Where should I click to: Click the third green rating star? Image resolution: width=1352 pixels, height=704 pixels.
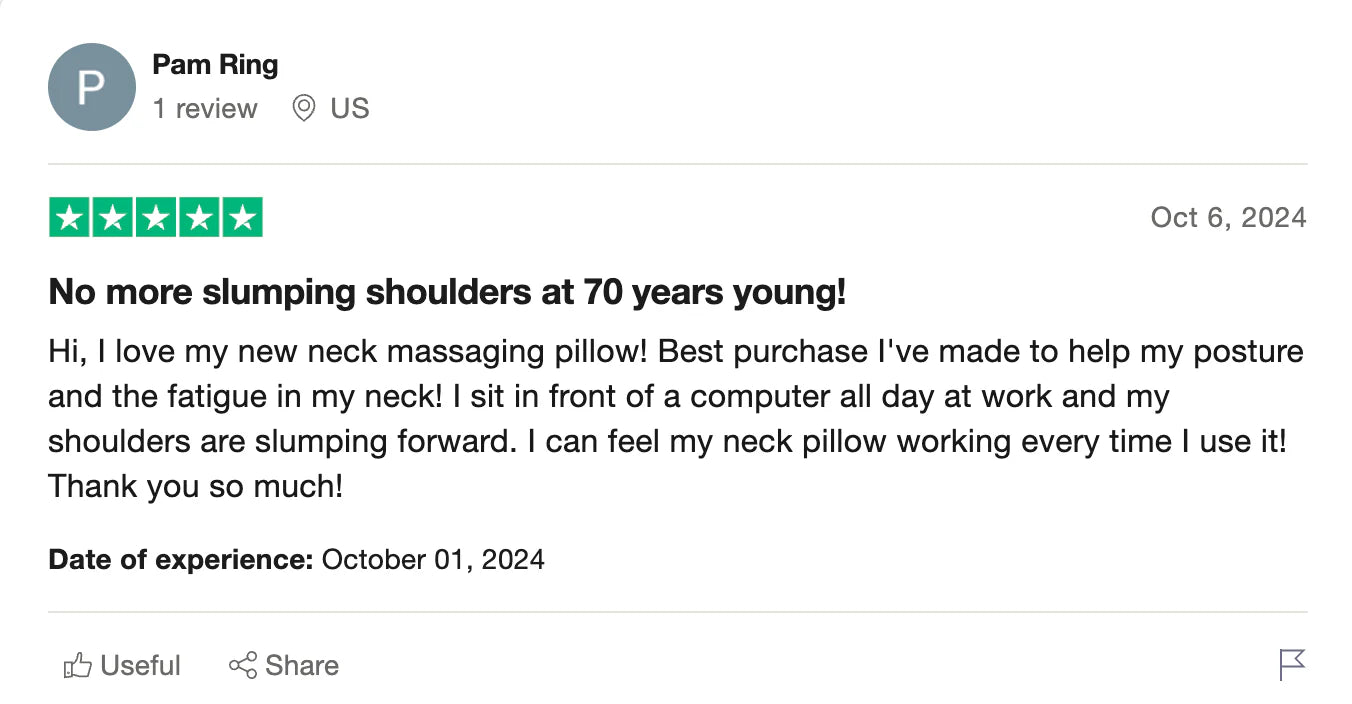tap(155, 218)
